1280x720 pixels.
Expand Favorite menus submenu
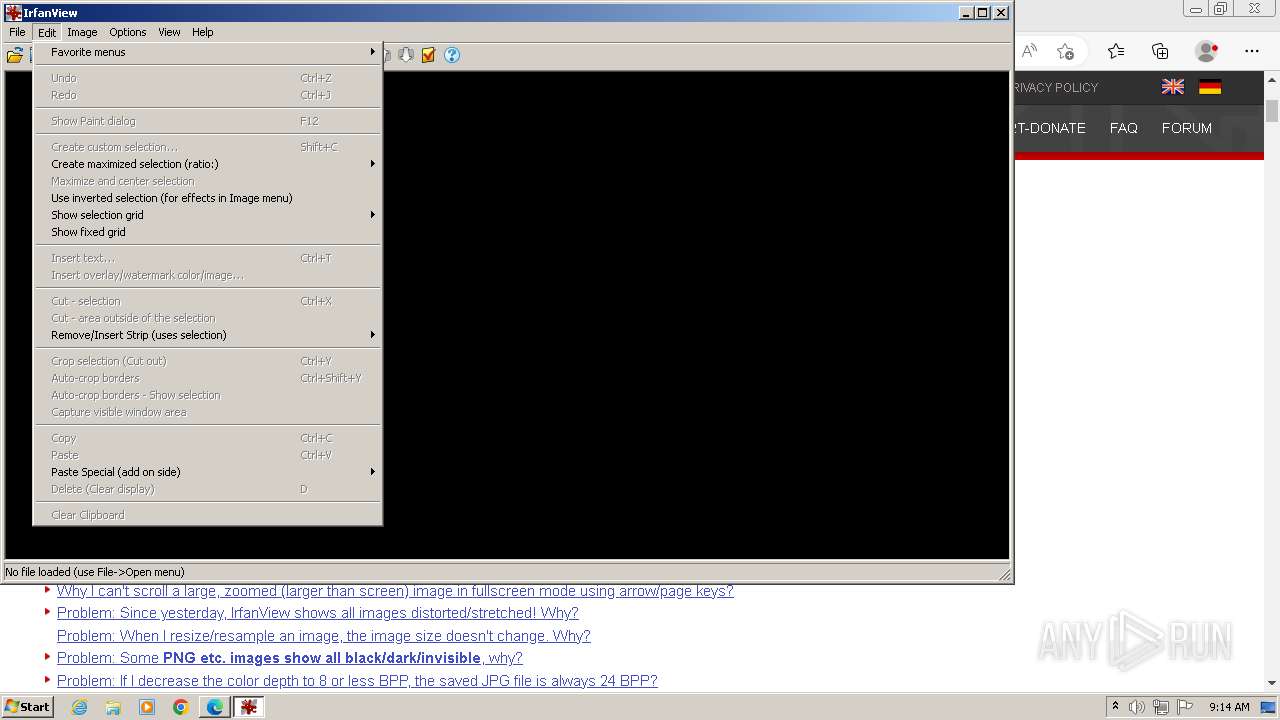pos(208,52)
